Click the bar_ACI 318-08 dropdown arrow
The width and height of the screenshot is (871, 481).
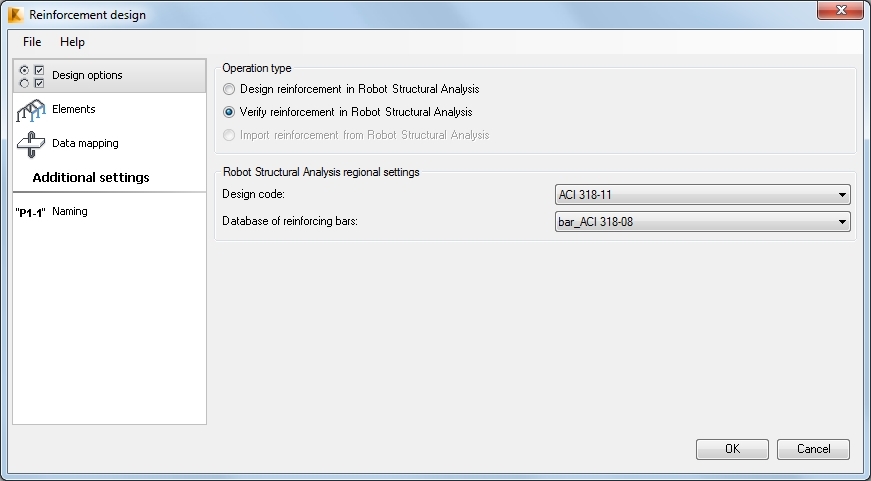point(842,222)
